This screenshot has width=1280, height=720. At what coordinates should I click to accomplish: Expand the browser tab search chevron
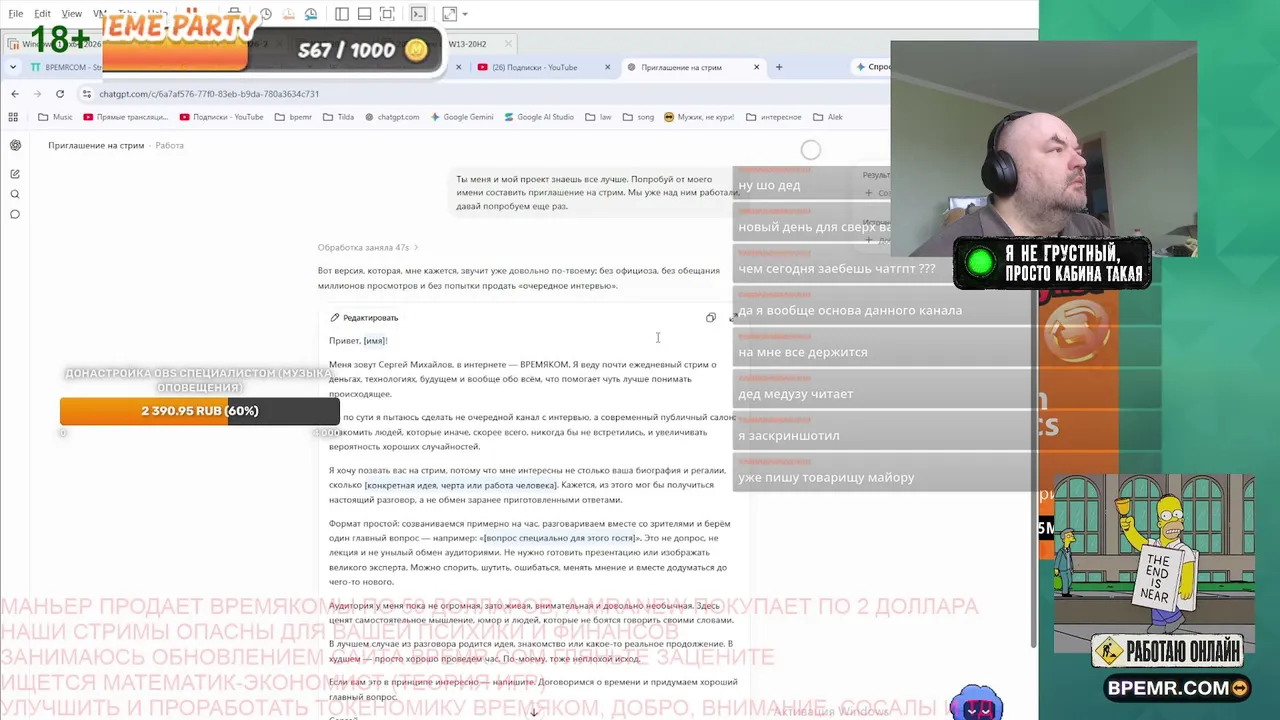coord(13,67)
